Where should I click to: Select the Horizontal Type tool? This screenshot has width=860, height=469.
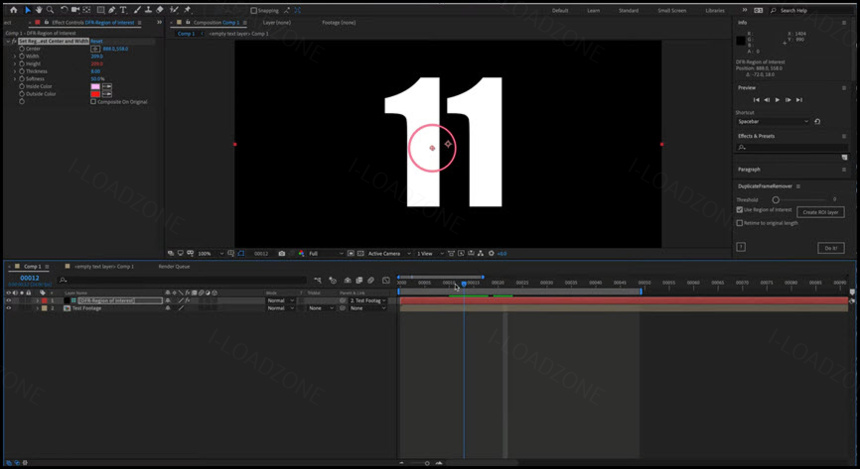pos(123,10)
